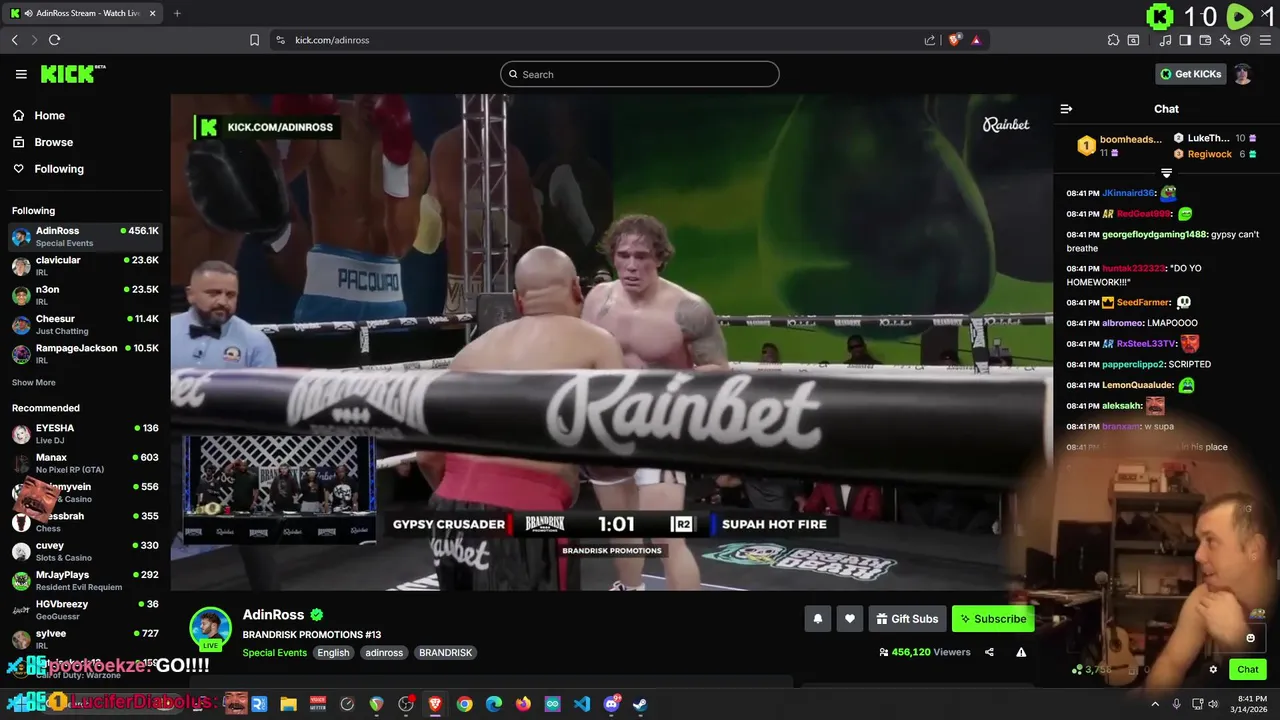Click the BRANDRISK tag
1280x720 pixels.
click(x=445, y=653)
